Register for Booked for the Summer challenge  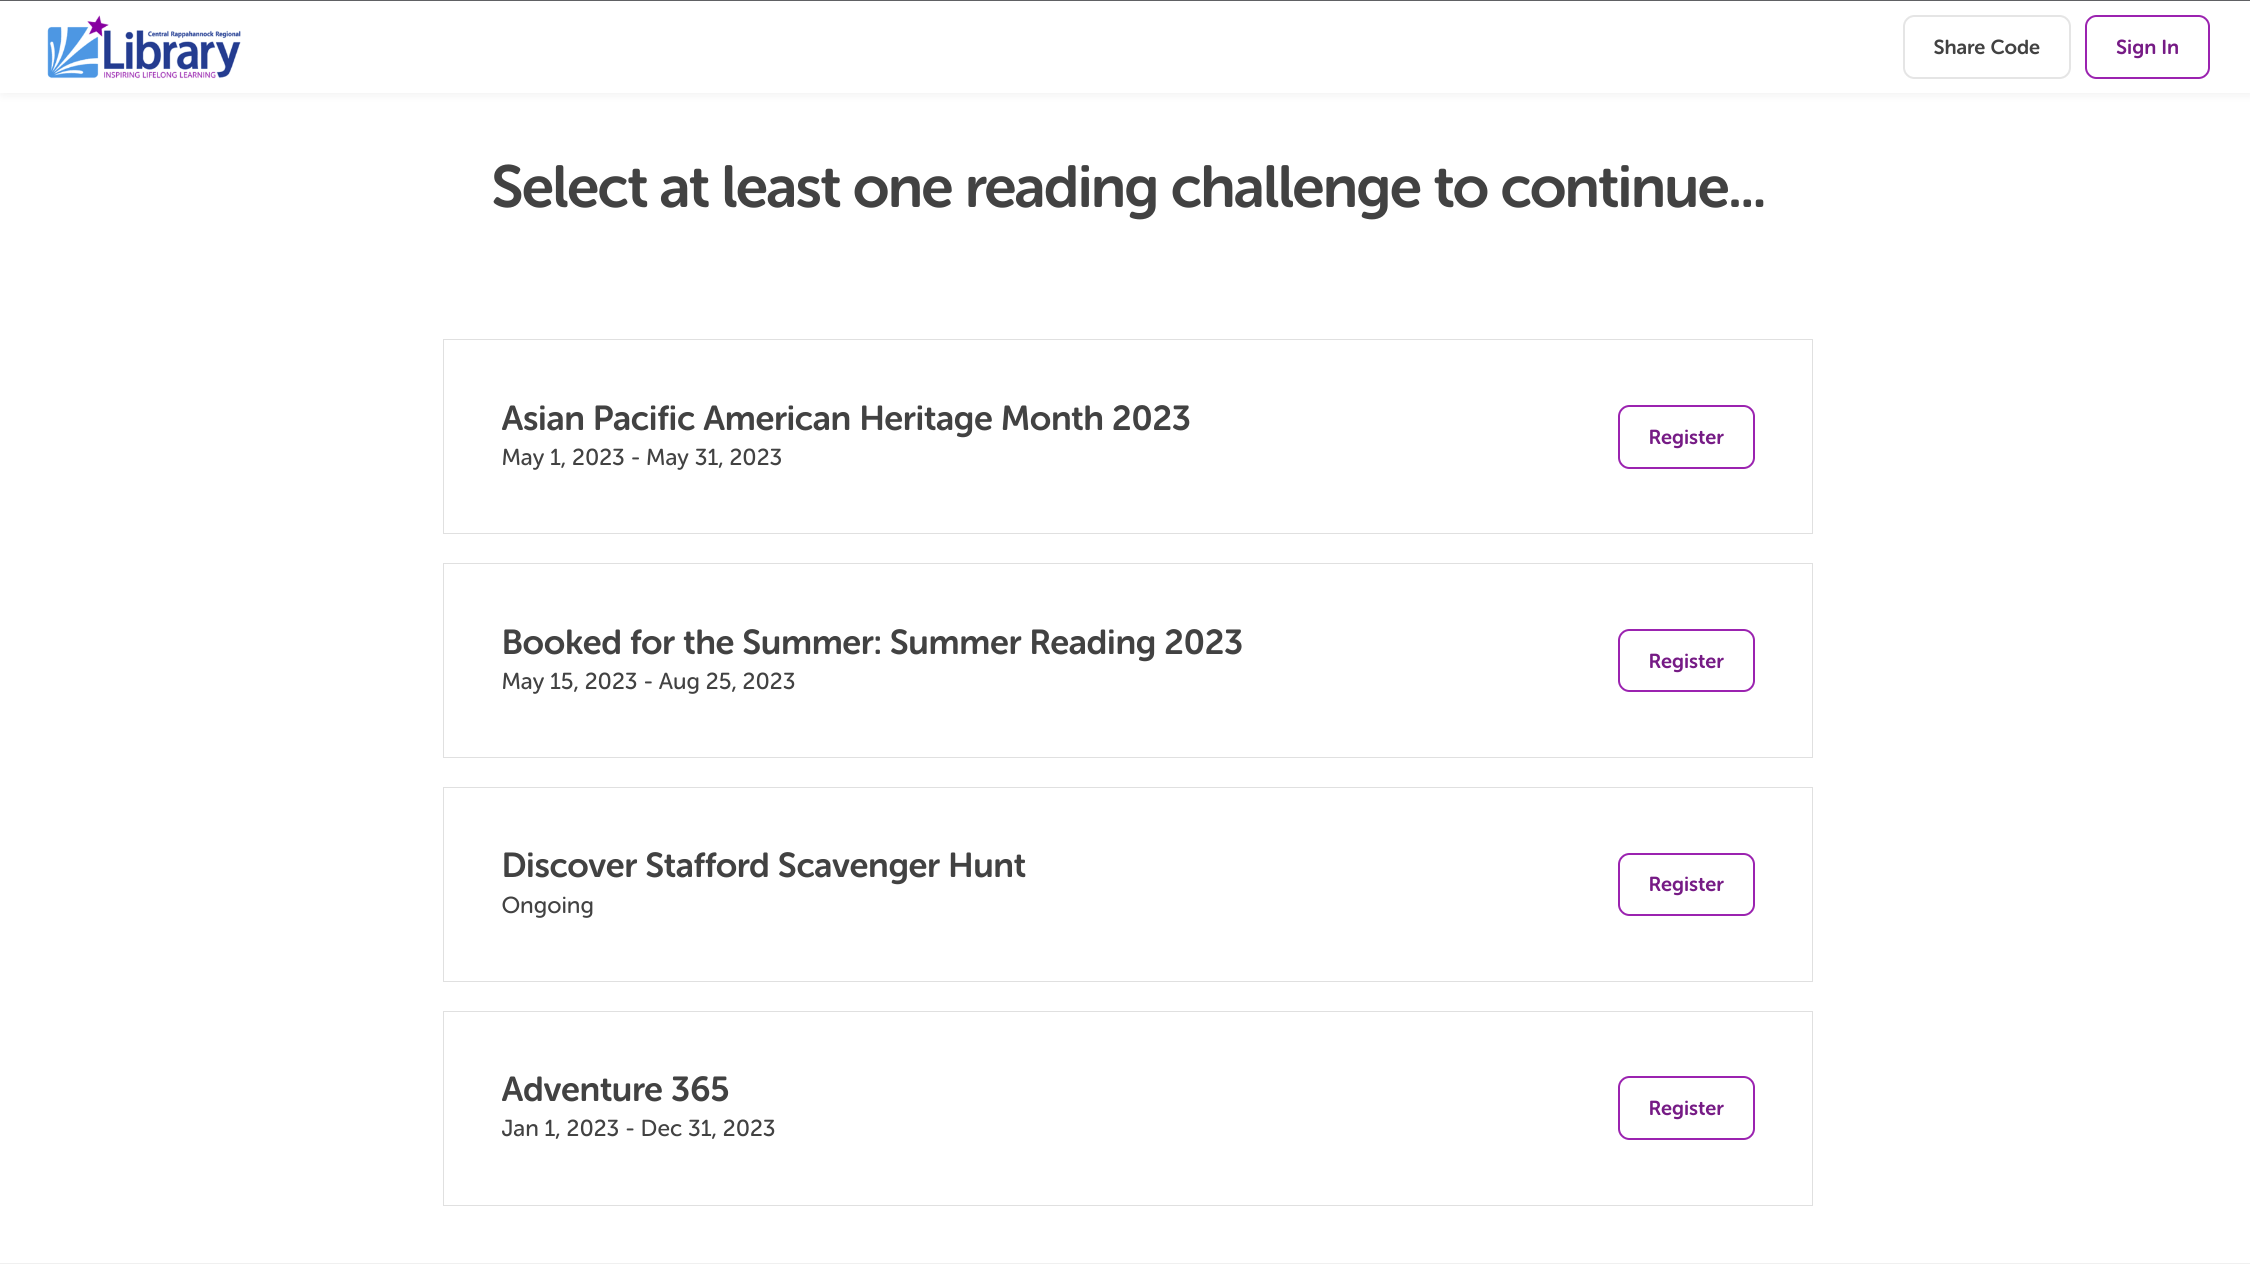tap(1686, 661)
